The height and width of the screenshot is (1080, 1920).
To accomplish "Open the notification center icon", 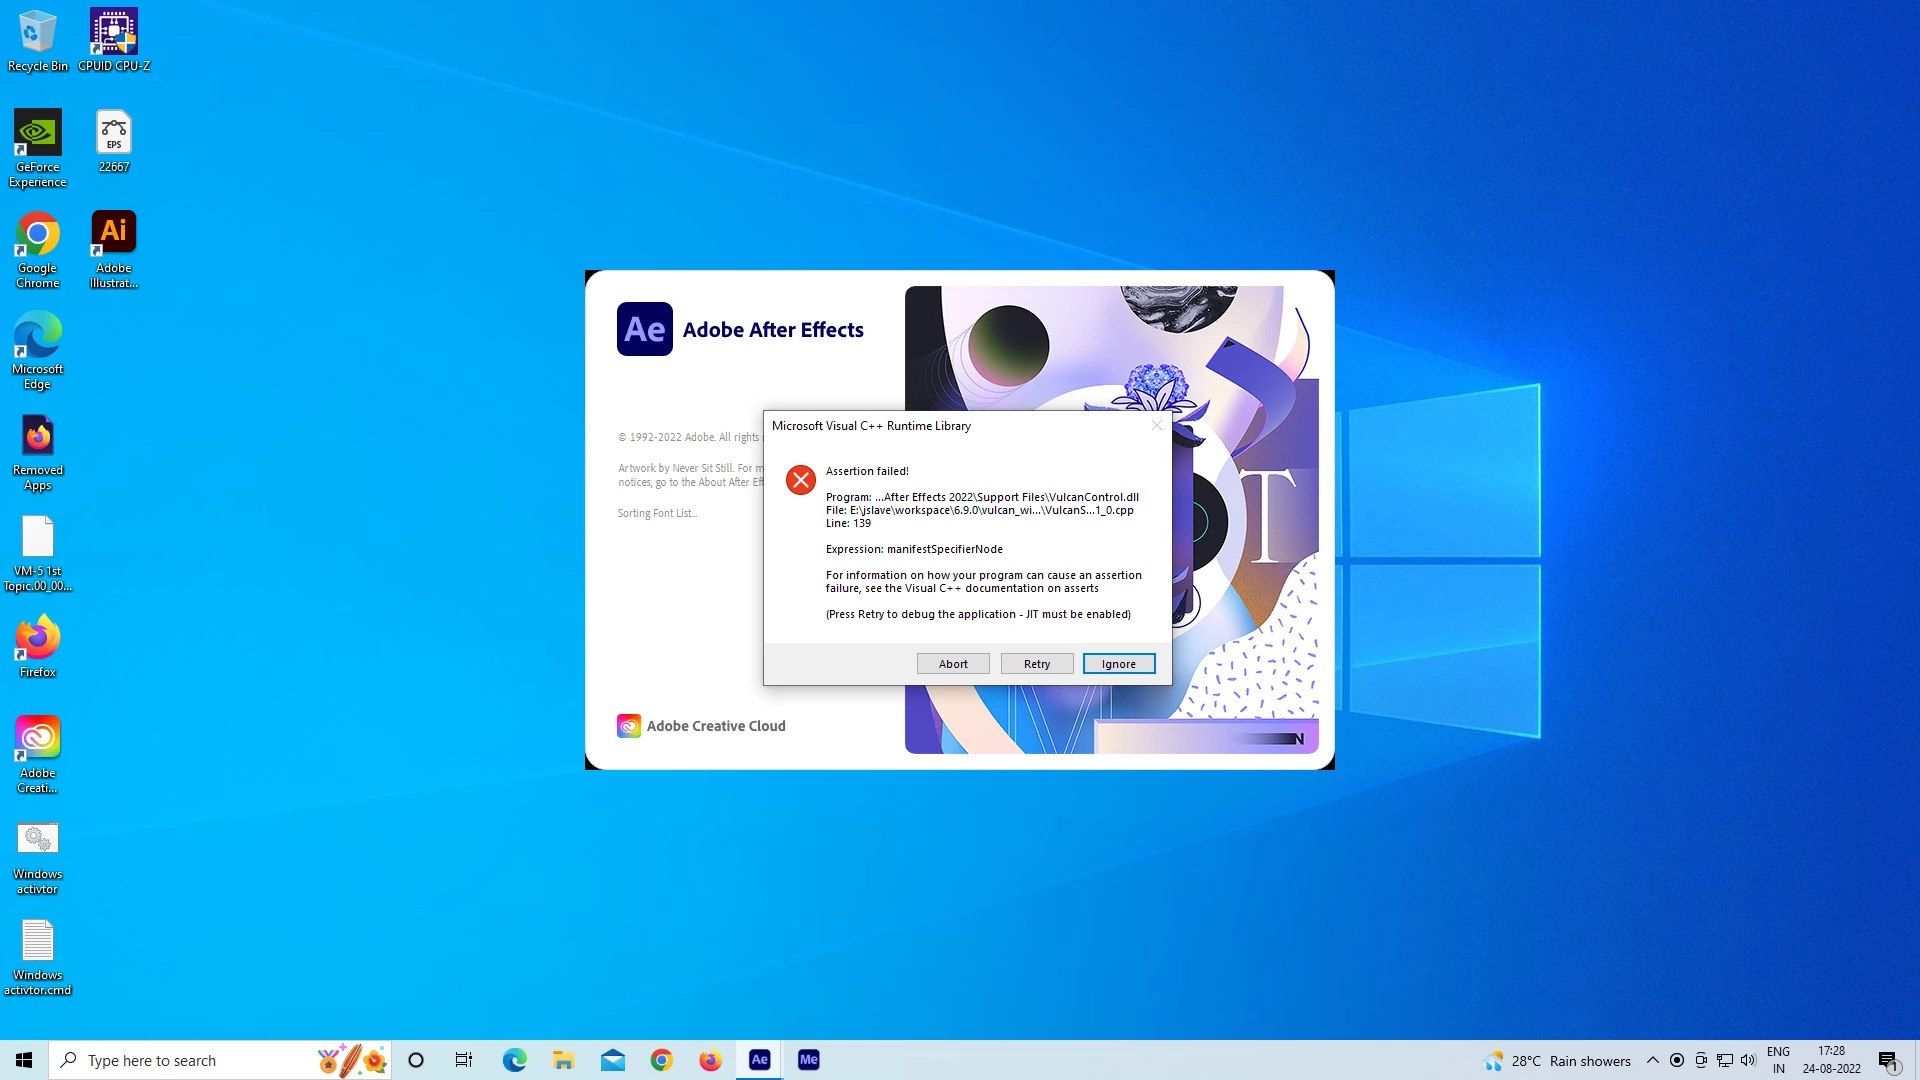I will pyautogui.click(x=1888, y=1060).
